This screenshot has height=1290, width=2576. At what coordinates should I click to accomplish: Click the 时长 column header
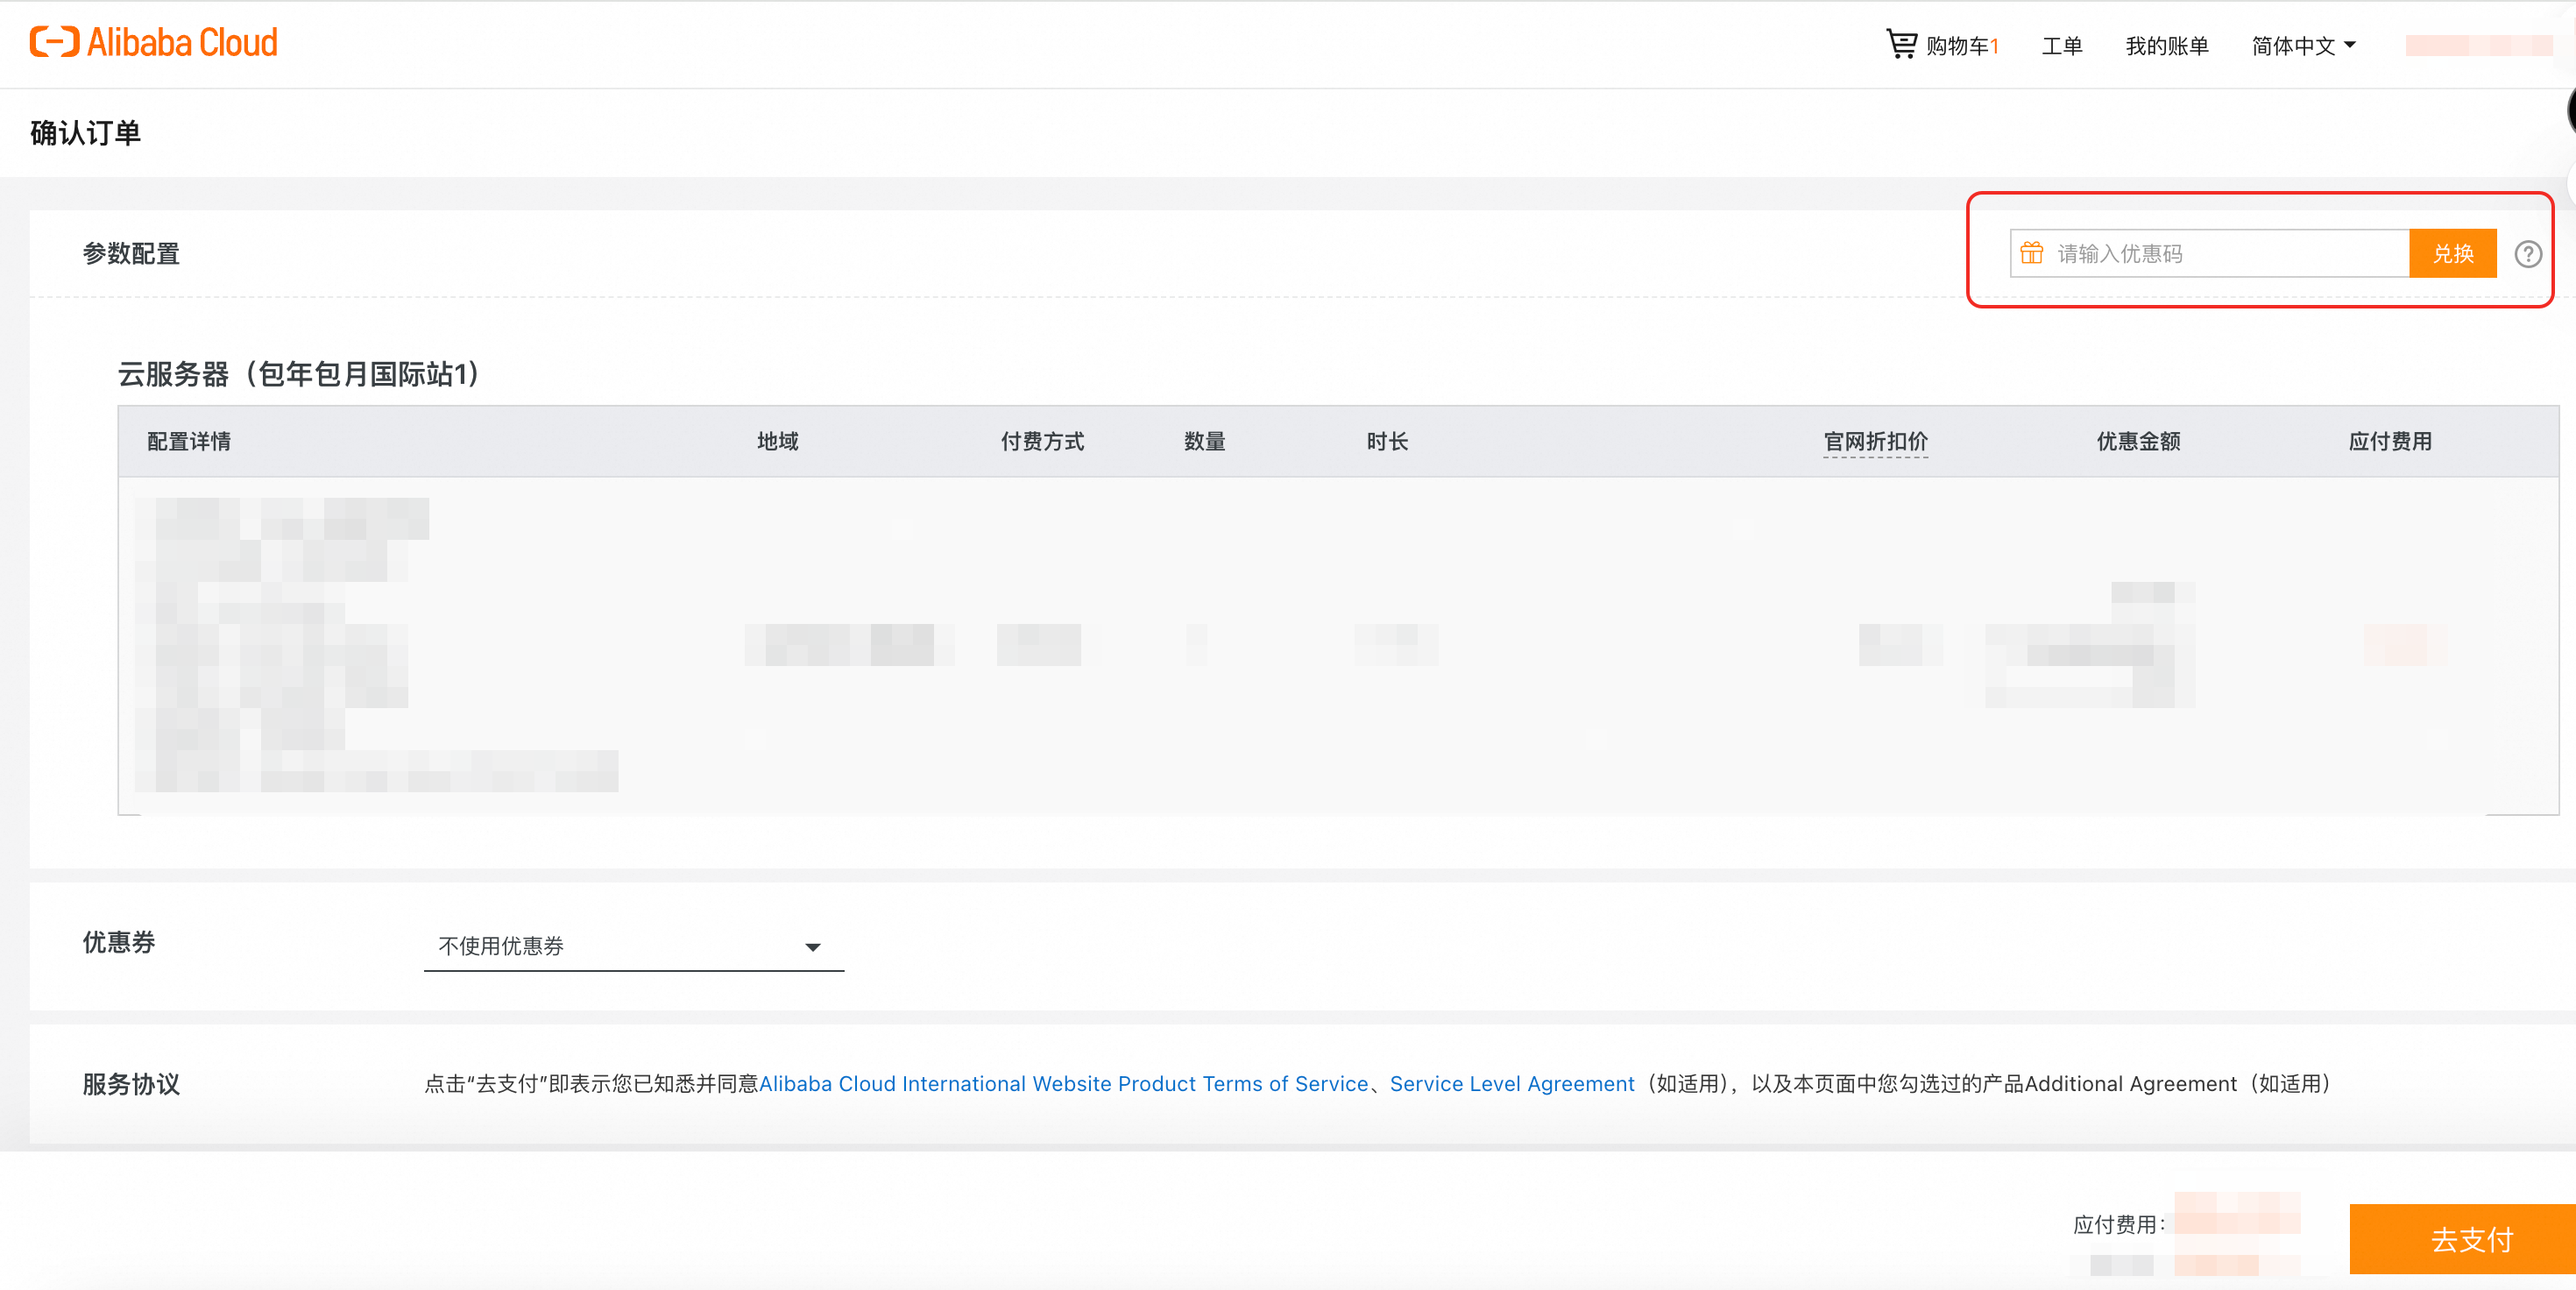1387,441
